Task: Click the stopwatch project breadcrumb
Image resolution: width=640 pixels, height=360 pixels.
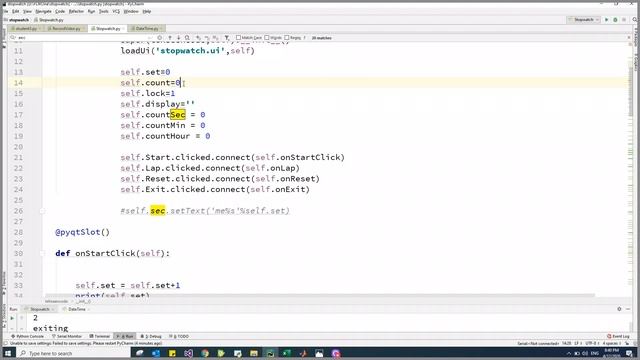Action: (17, 20)
